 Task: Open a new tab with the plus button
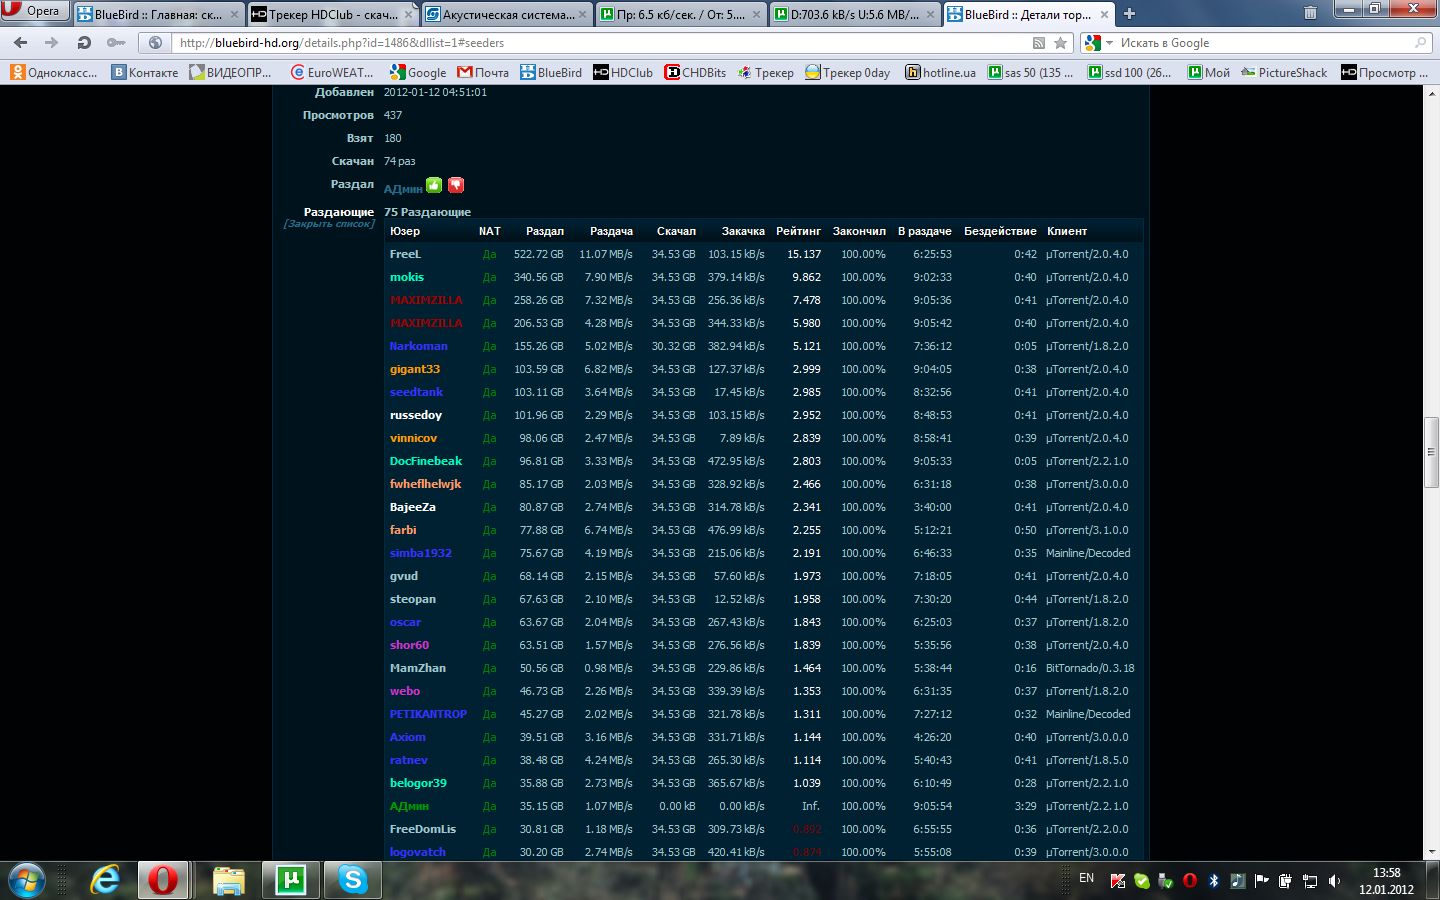[1129, 14]
